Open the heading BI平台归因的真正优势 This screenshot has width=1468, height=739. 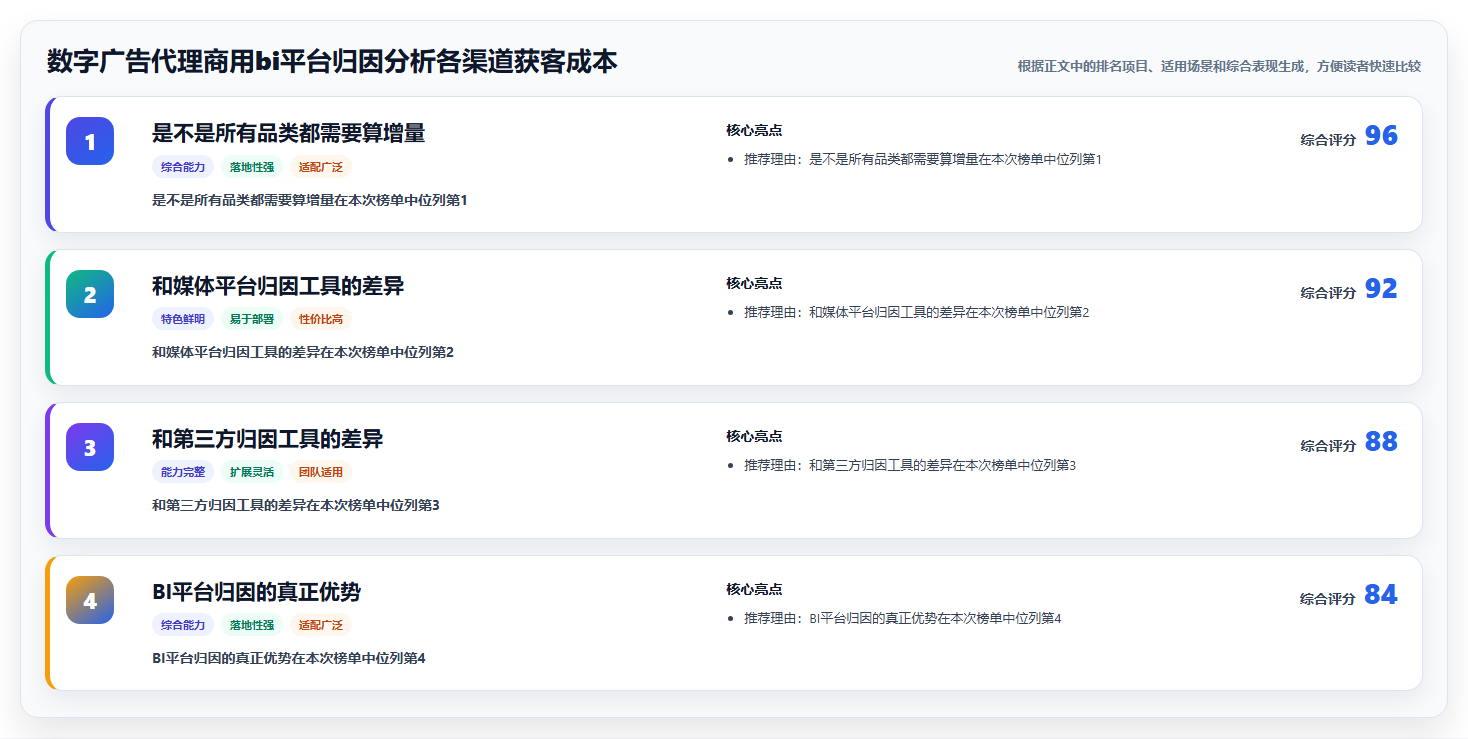coord(256,592)
